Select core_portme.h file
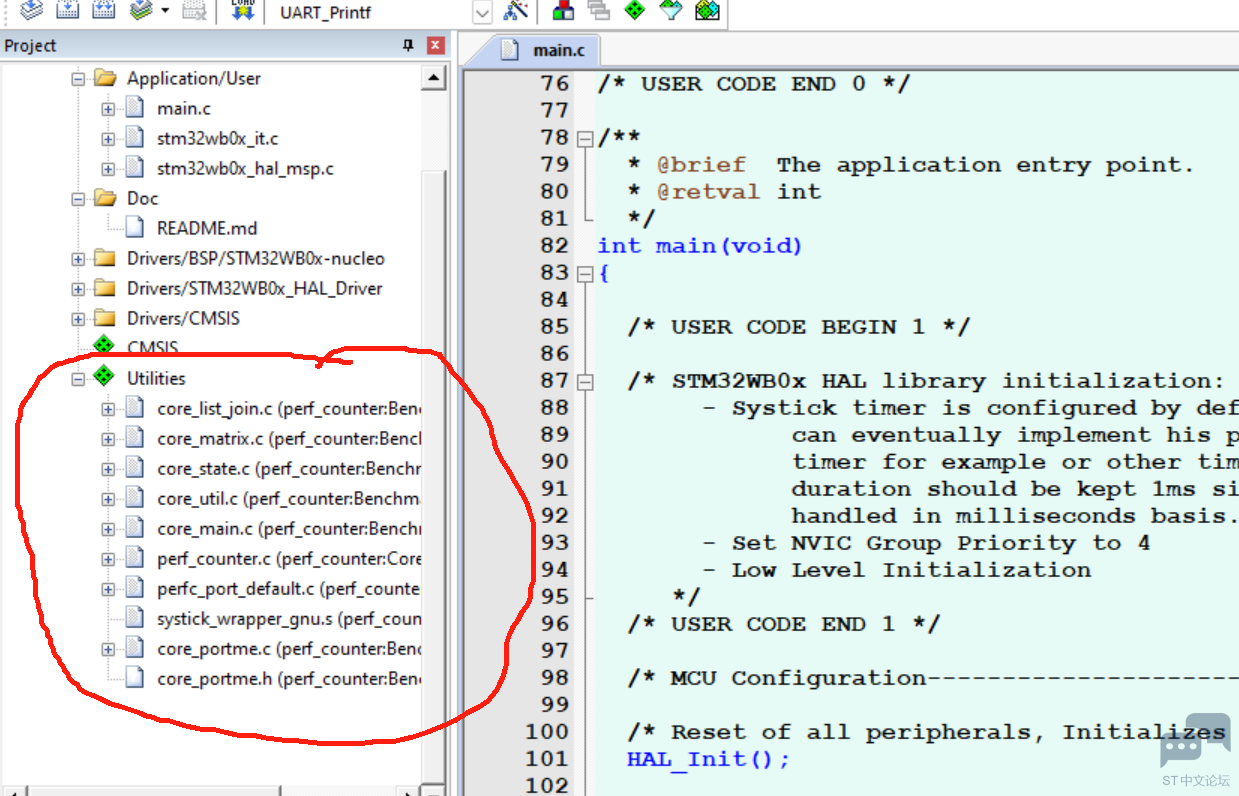1239x796 pixels. 289,678
